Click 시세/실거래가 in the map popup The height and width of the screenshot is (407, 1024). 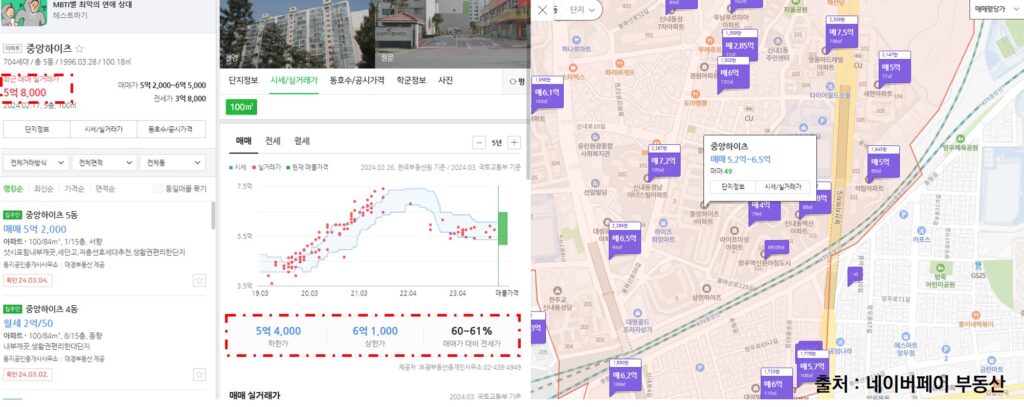(783, 187)
